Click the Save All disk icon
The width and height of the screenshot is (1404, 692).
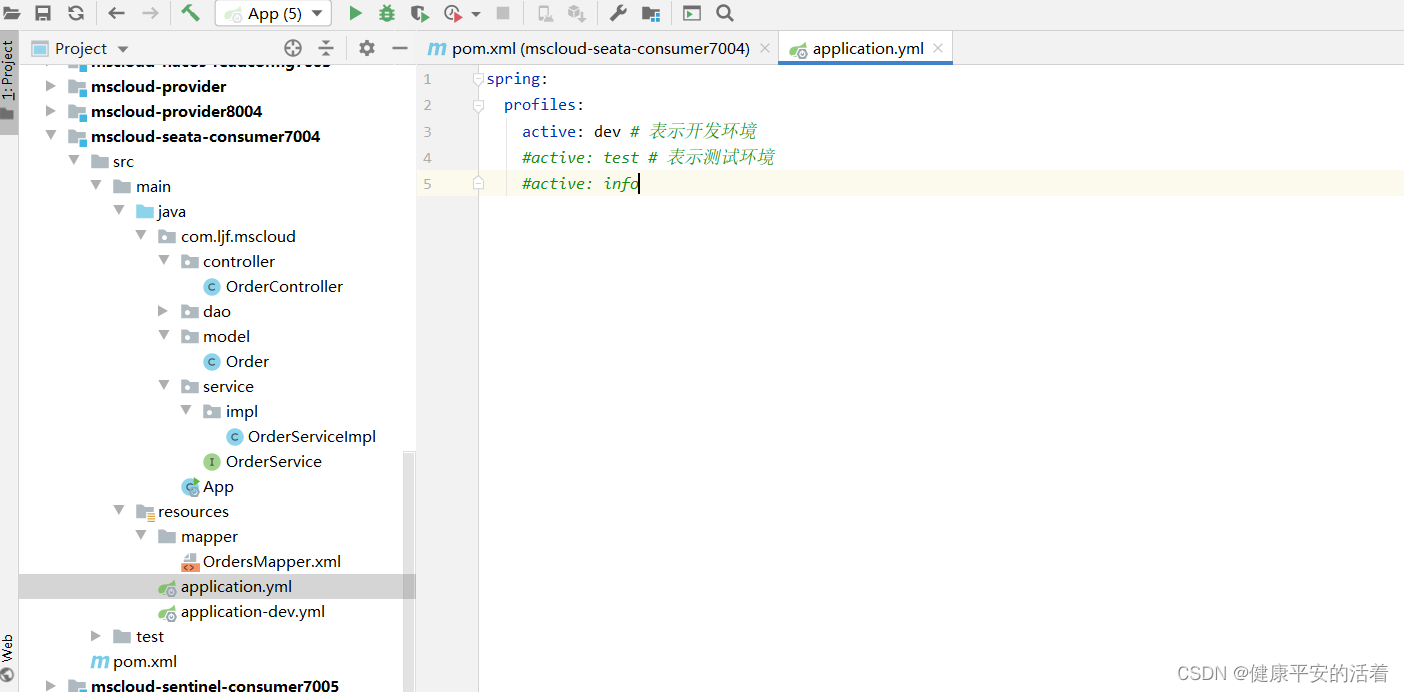click(x=43, y=13)
